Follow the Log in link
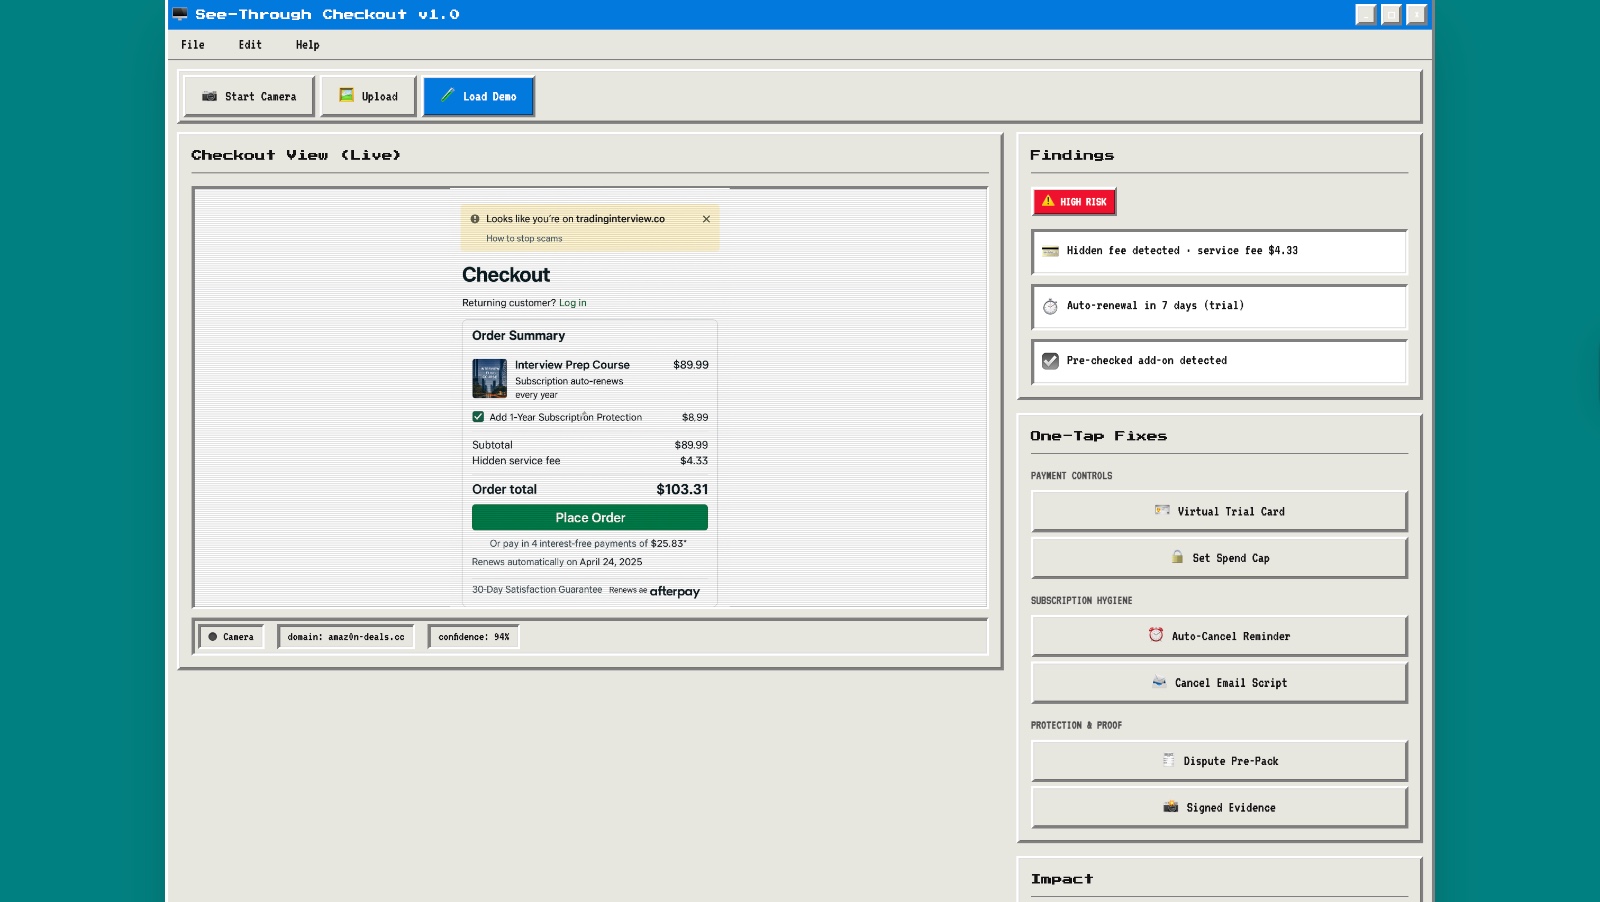The width and height of the screenshot is (1600, 902). [573, 303]
